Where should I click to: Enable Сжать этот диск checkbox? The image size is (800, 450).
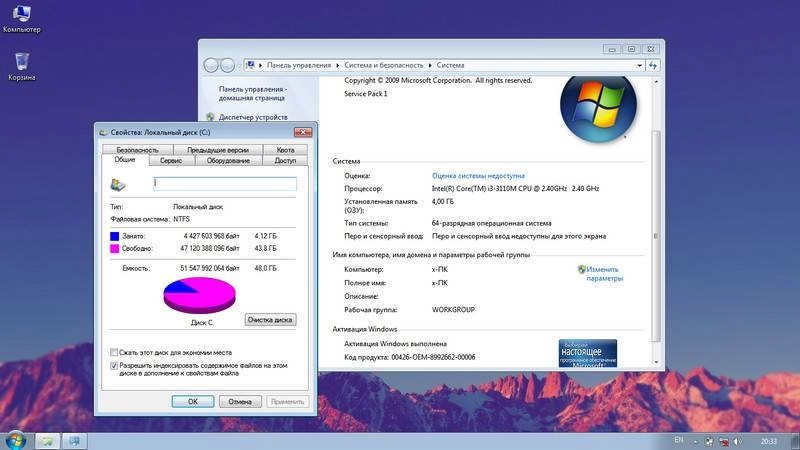(114, 353)
